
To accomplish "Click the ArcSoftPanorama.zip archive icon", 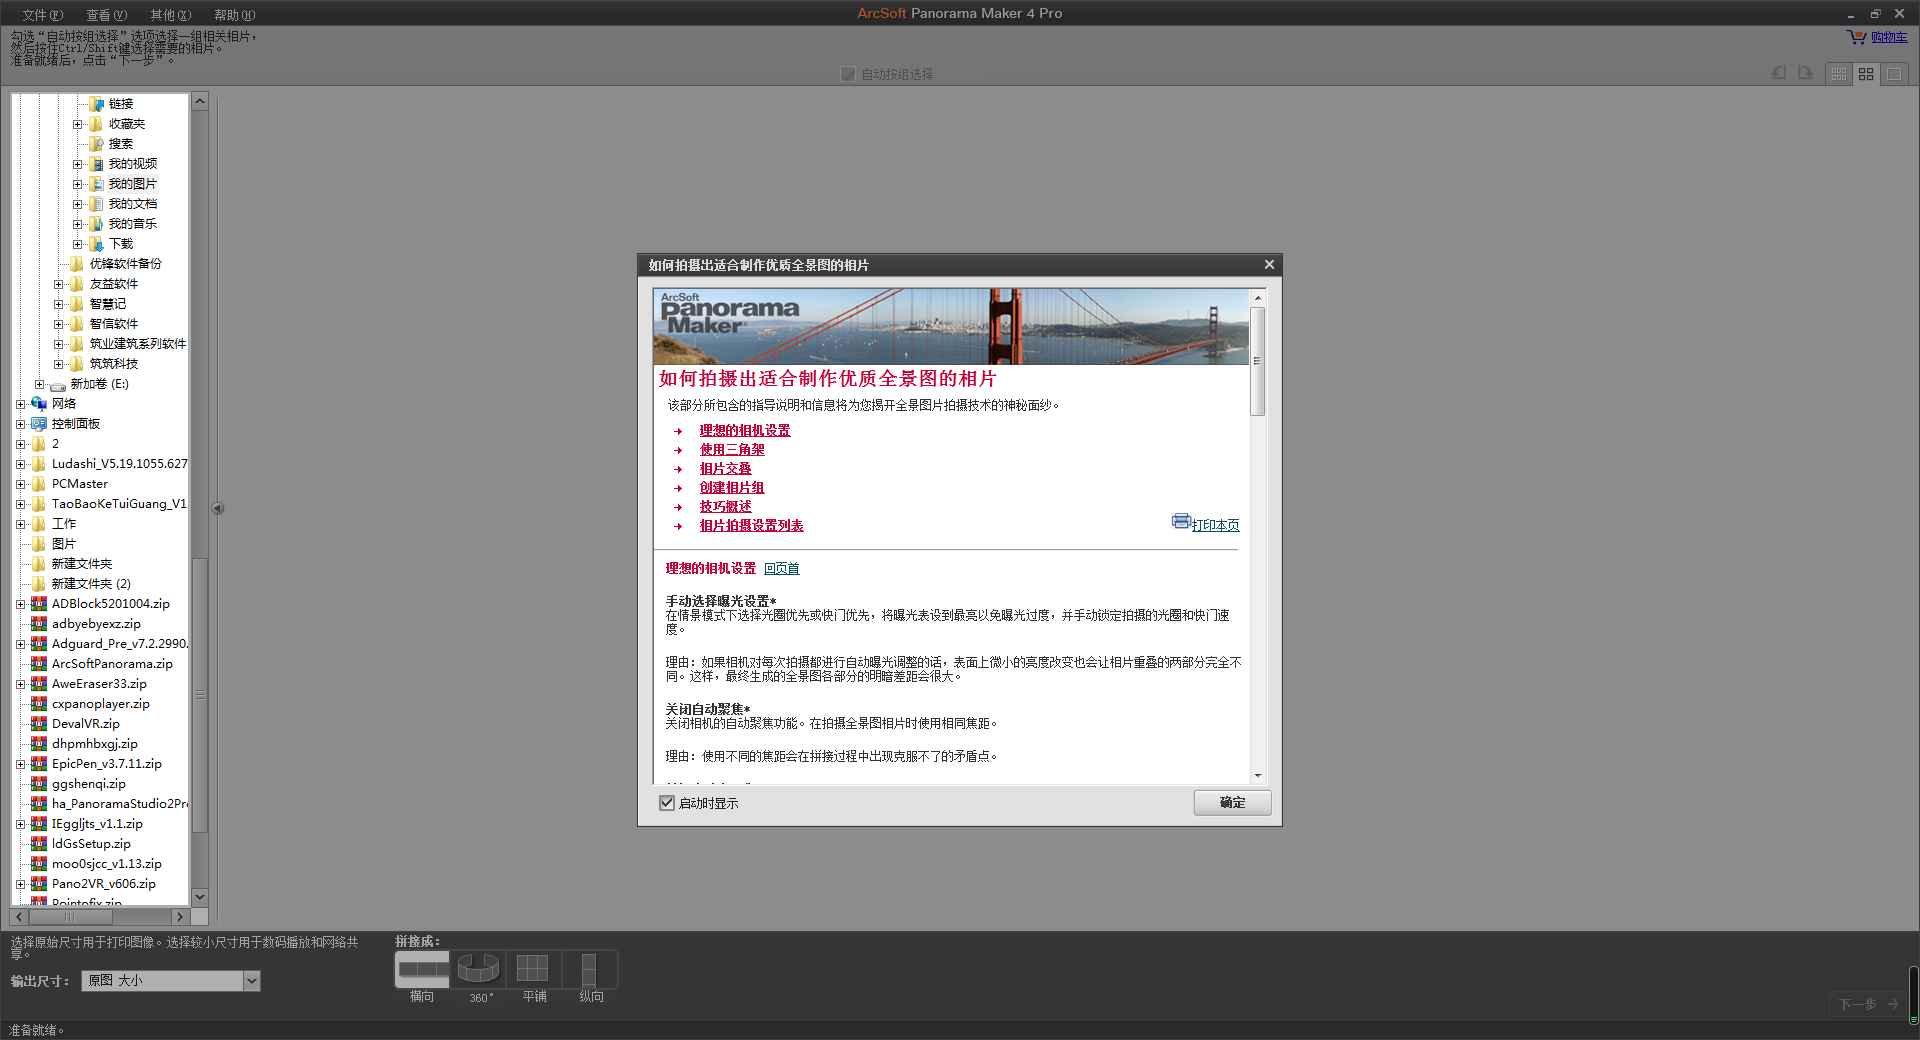I will pyautogui.click(x=39, y=663).
